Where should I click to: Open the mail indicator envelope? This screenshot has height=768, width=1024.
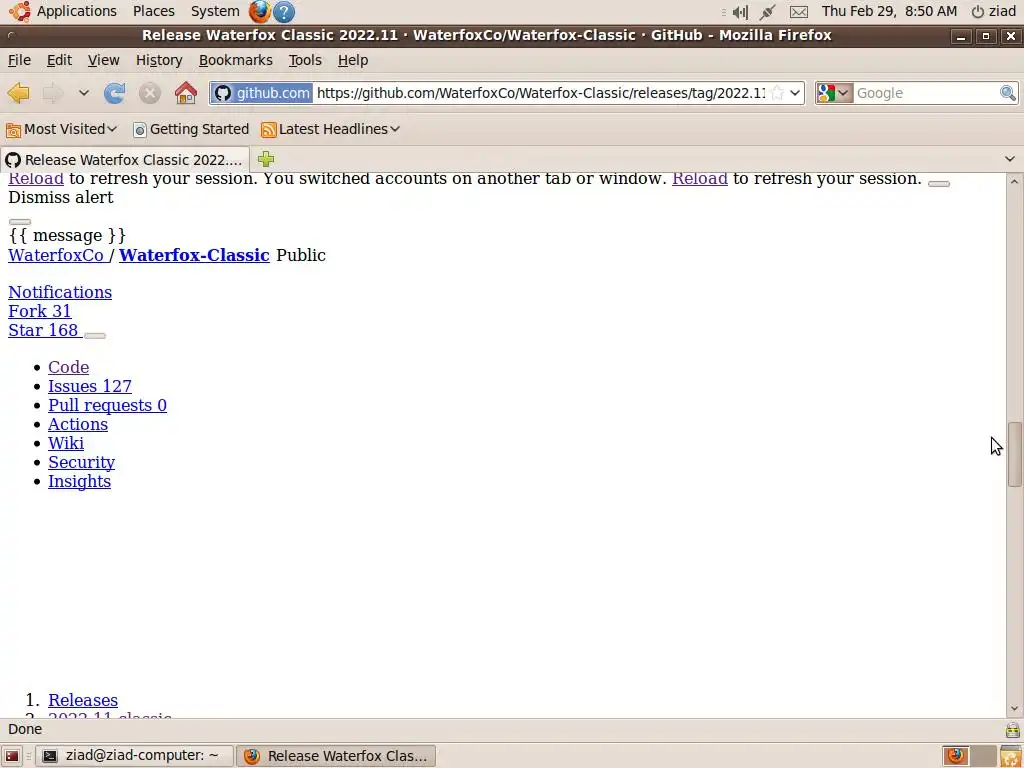(x=799, y=12)
